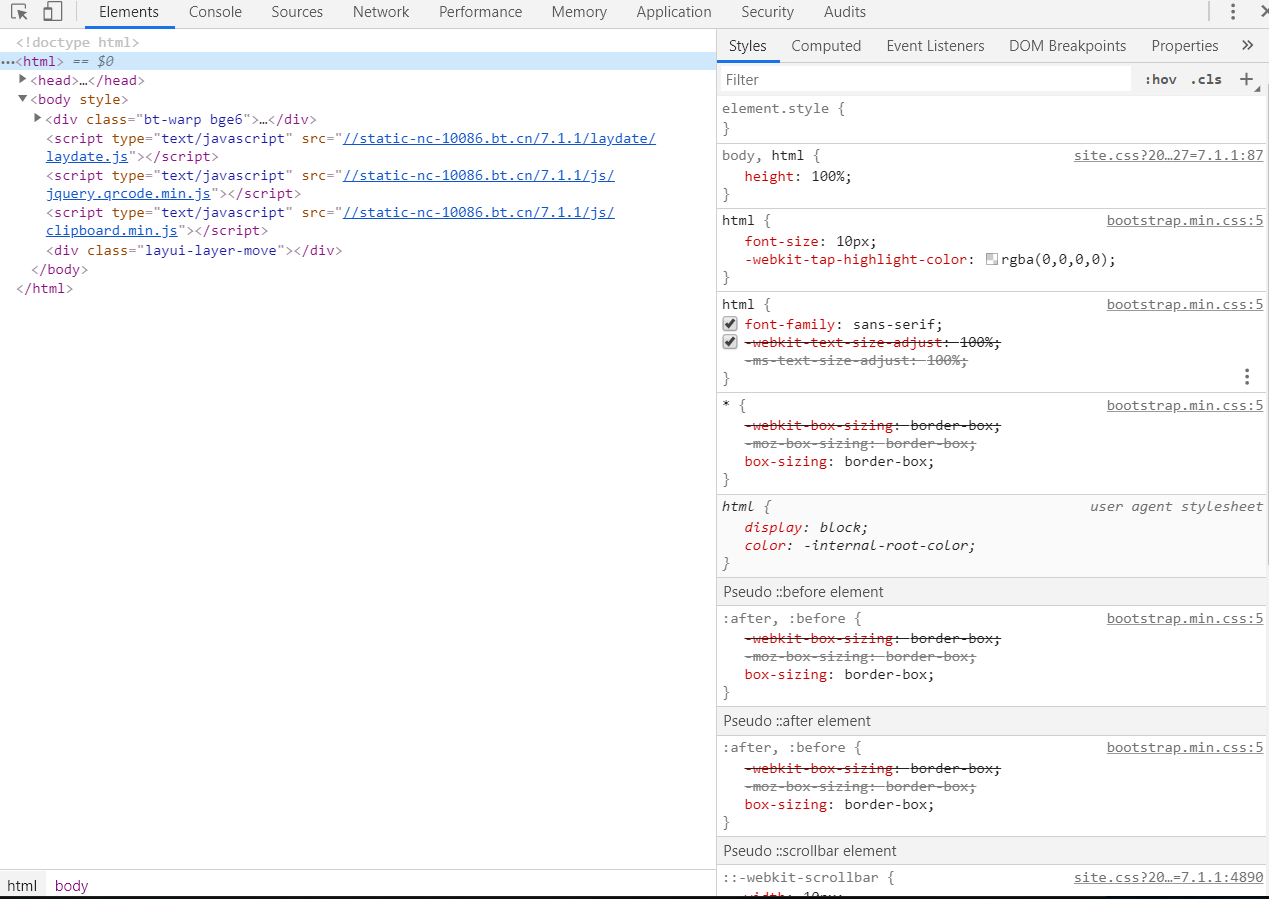Open the Security tab
Viewport: 1269px width, 899px height.
tap(767, 12)
